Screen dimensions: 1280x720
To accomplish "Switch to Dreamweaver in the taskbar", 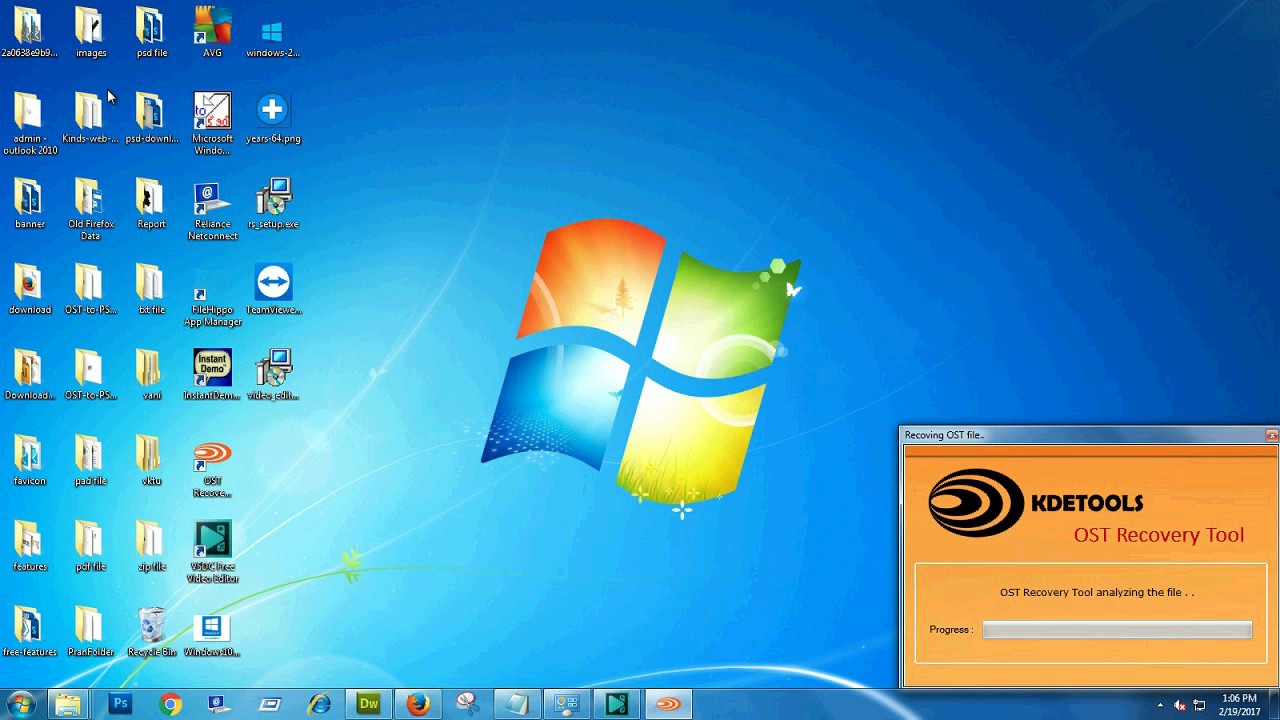I will coord(369,704).
